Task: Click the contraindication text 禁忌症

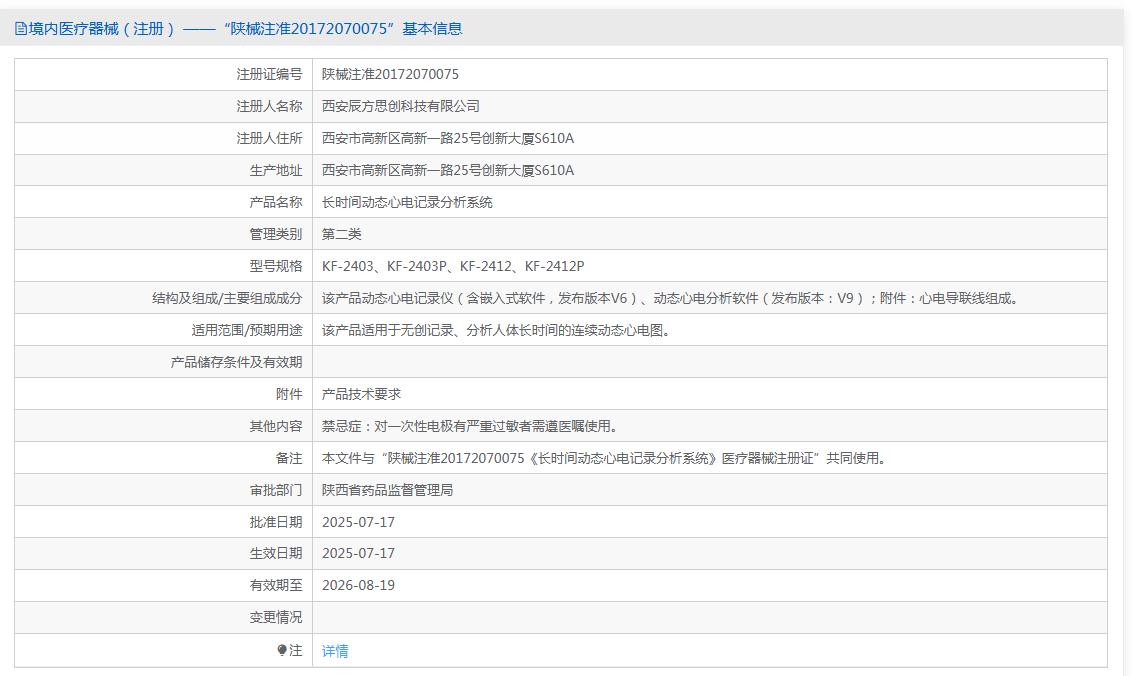Action: click(469, 426)
